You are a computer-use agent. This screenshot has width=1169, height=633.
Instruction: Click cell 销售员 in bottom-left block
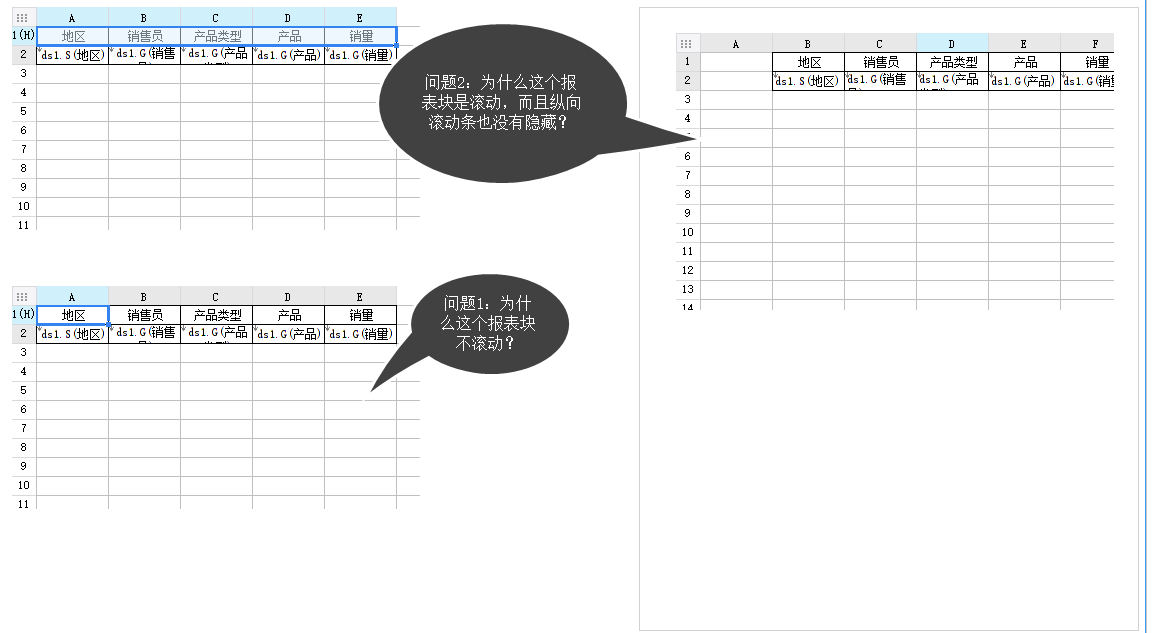[145, 315]
